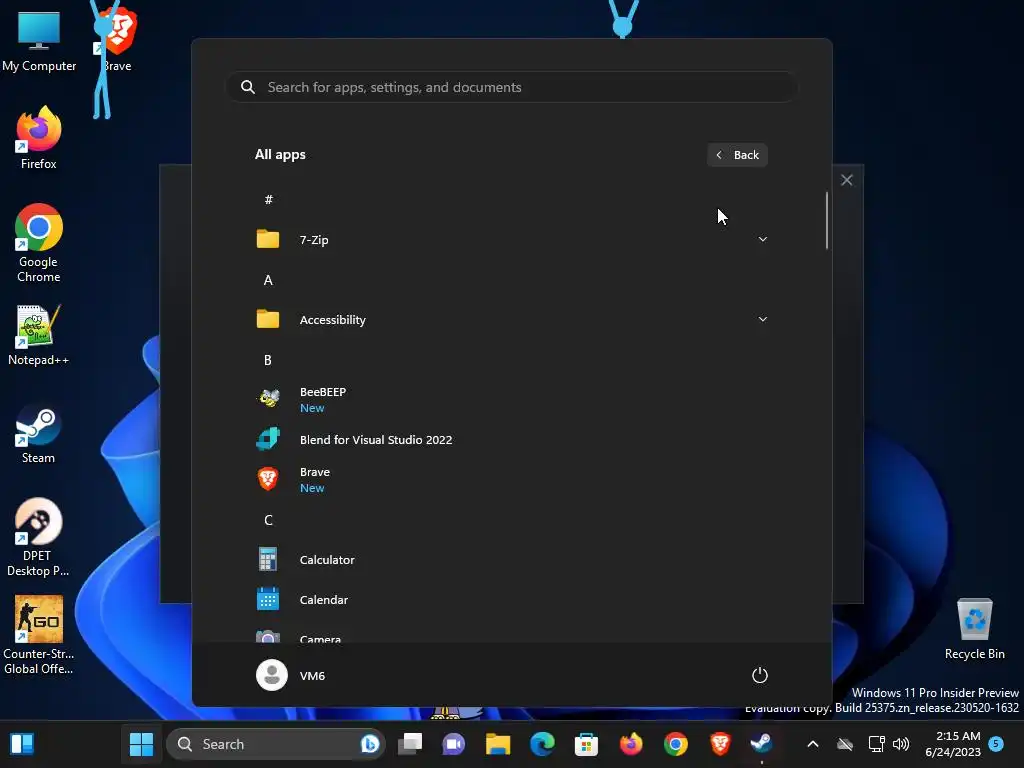Select Notepad++ desktop shortcut
The width and height of the screenshot is (1024, 768).
39,334
